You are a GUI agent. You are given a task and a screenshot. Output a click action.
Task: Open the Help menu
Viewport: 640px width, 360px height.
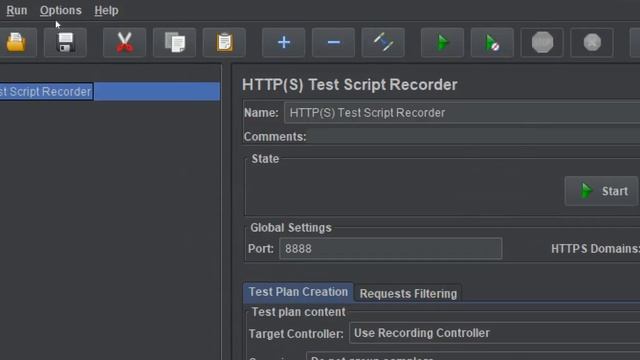pyautogui.click(x=106, y=10)
